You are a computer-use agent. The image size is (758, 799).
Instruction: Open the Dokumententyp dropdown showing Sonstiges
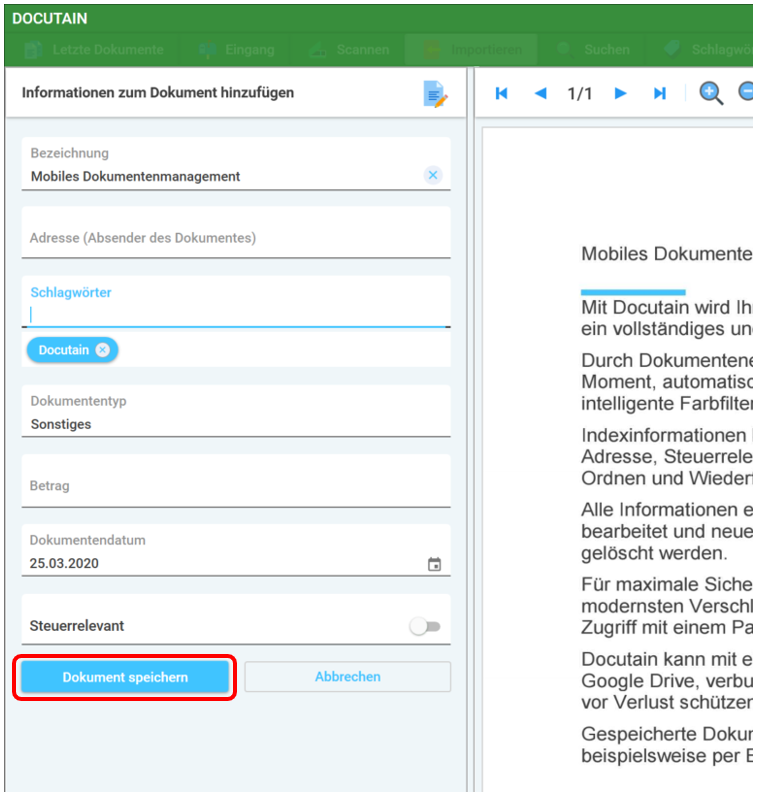[236, 411]
